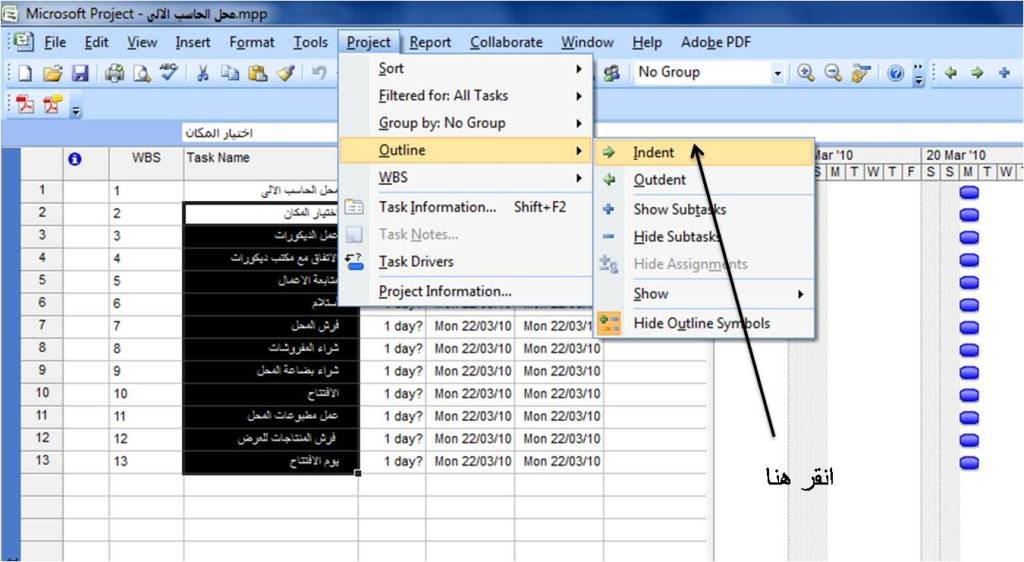
Task: Click the green Indent right-arrow toolbar icon
Action: click(977, 73)
